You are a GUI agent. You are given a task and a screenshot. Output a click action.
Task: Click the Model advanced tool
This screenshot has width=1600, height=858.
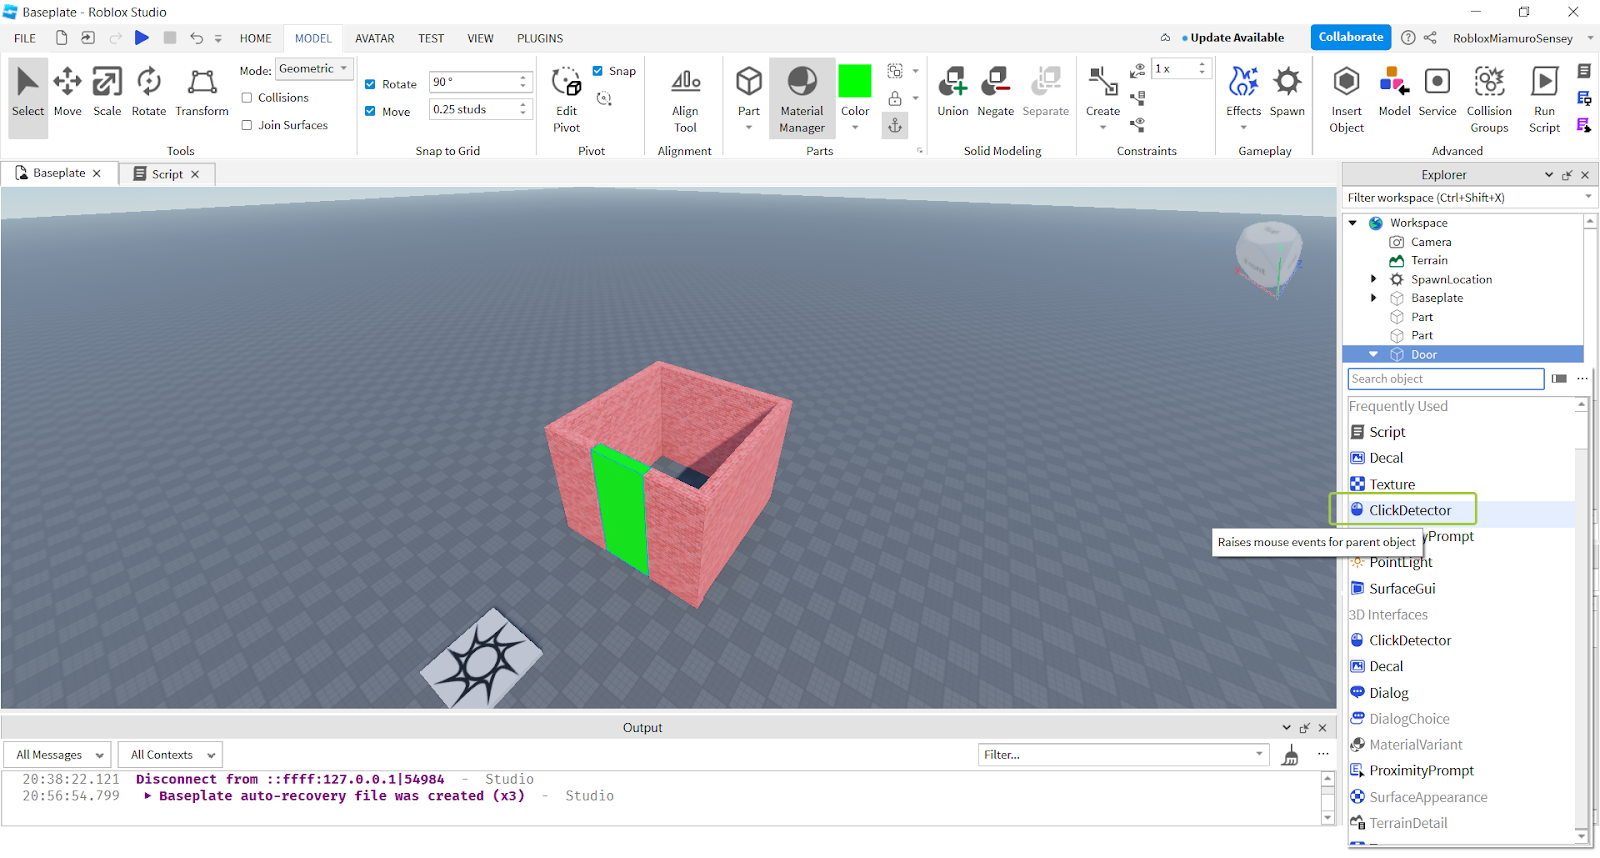(x=1395, y=91)
